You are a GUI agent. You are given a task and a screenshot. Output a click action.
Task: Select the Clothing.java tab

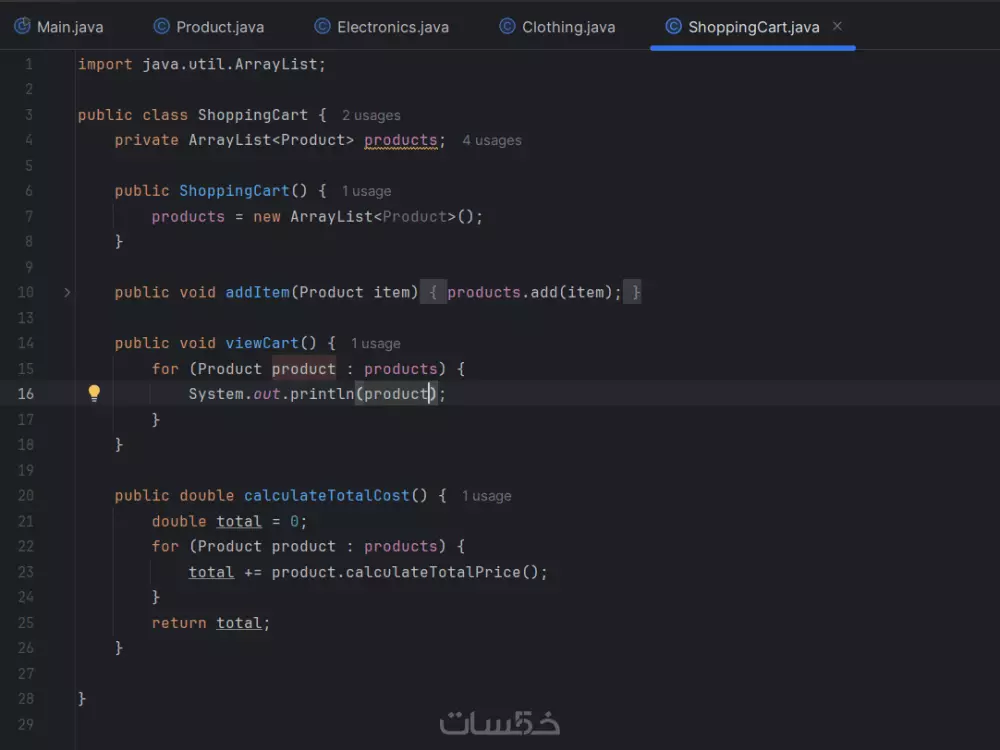(x=566, y=27)
